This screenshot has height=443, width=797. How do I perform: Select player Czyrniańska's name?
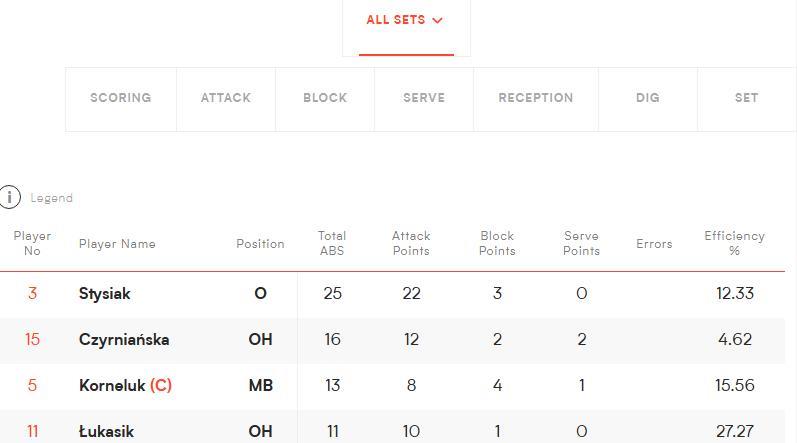click(x=124, y=340)
